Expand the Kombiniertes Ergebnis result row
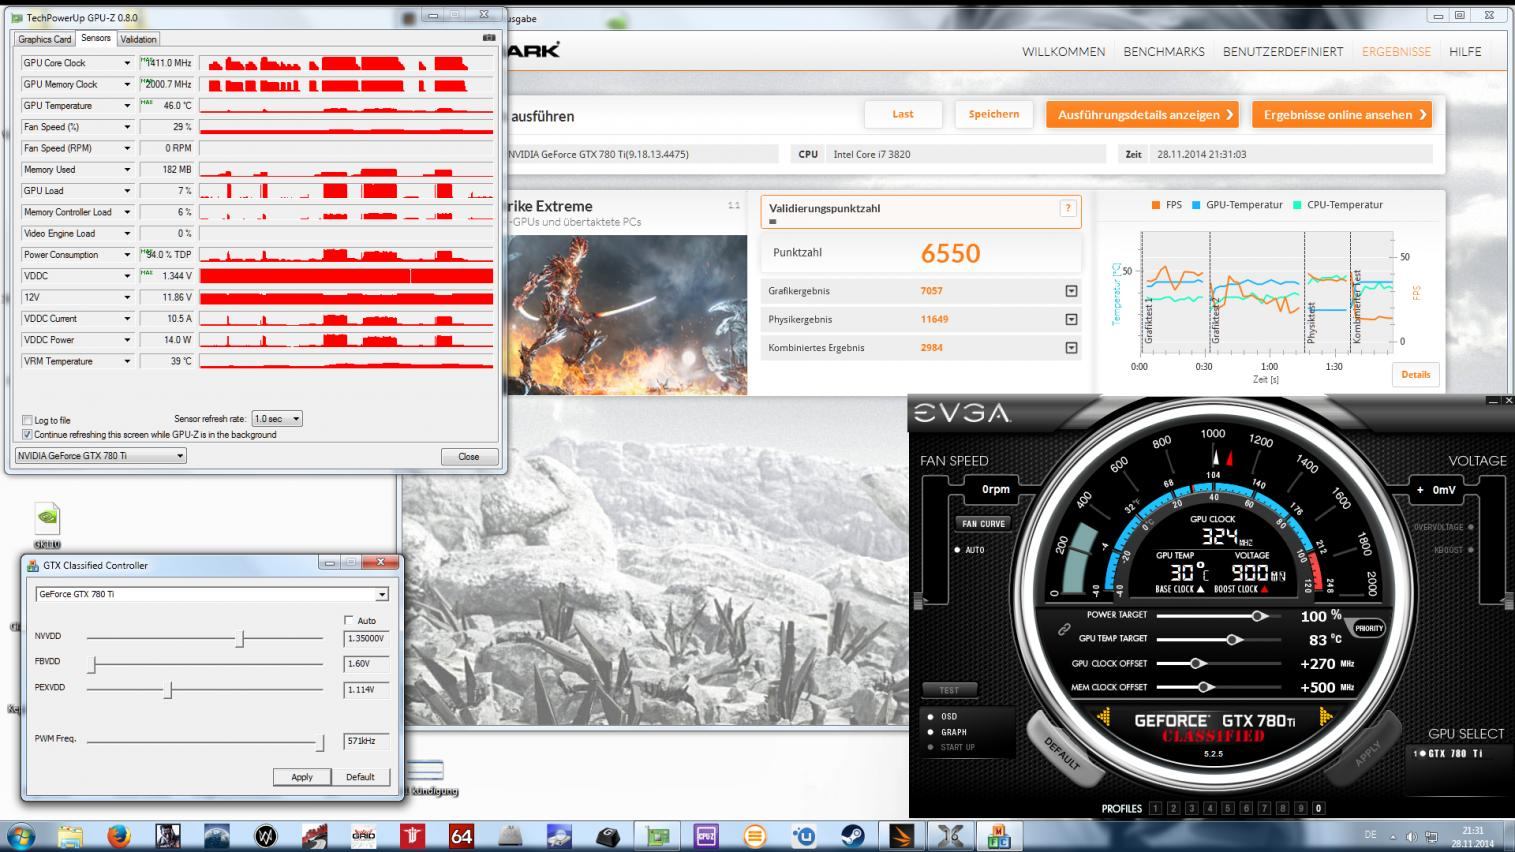The image size is (1515, 852). pyautogui.click(x=1071, y=348)
